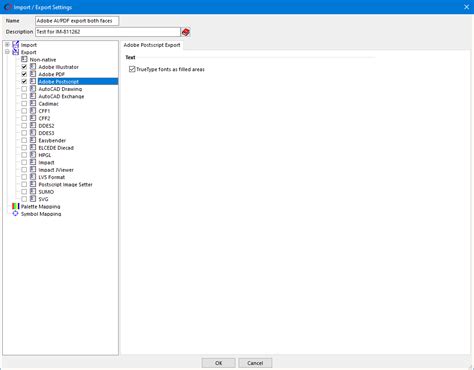Viewport: 474px width, 370px height.
Task: Enable the SVG export checkbox
Action: 24,199
